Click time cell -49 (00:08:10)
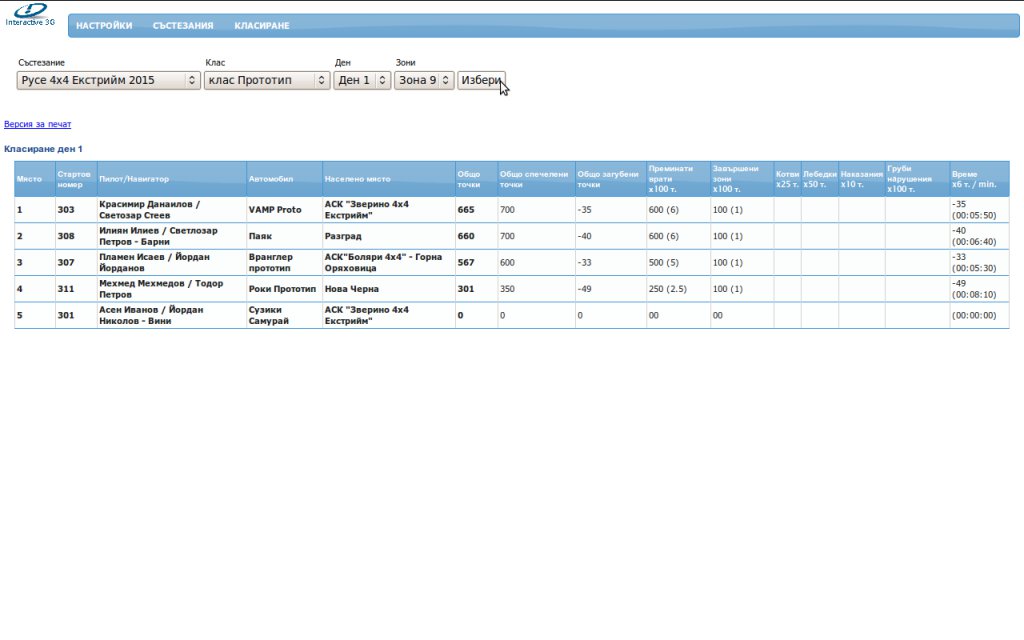This screenshot has height=640, width=1024. (979, 289)
